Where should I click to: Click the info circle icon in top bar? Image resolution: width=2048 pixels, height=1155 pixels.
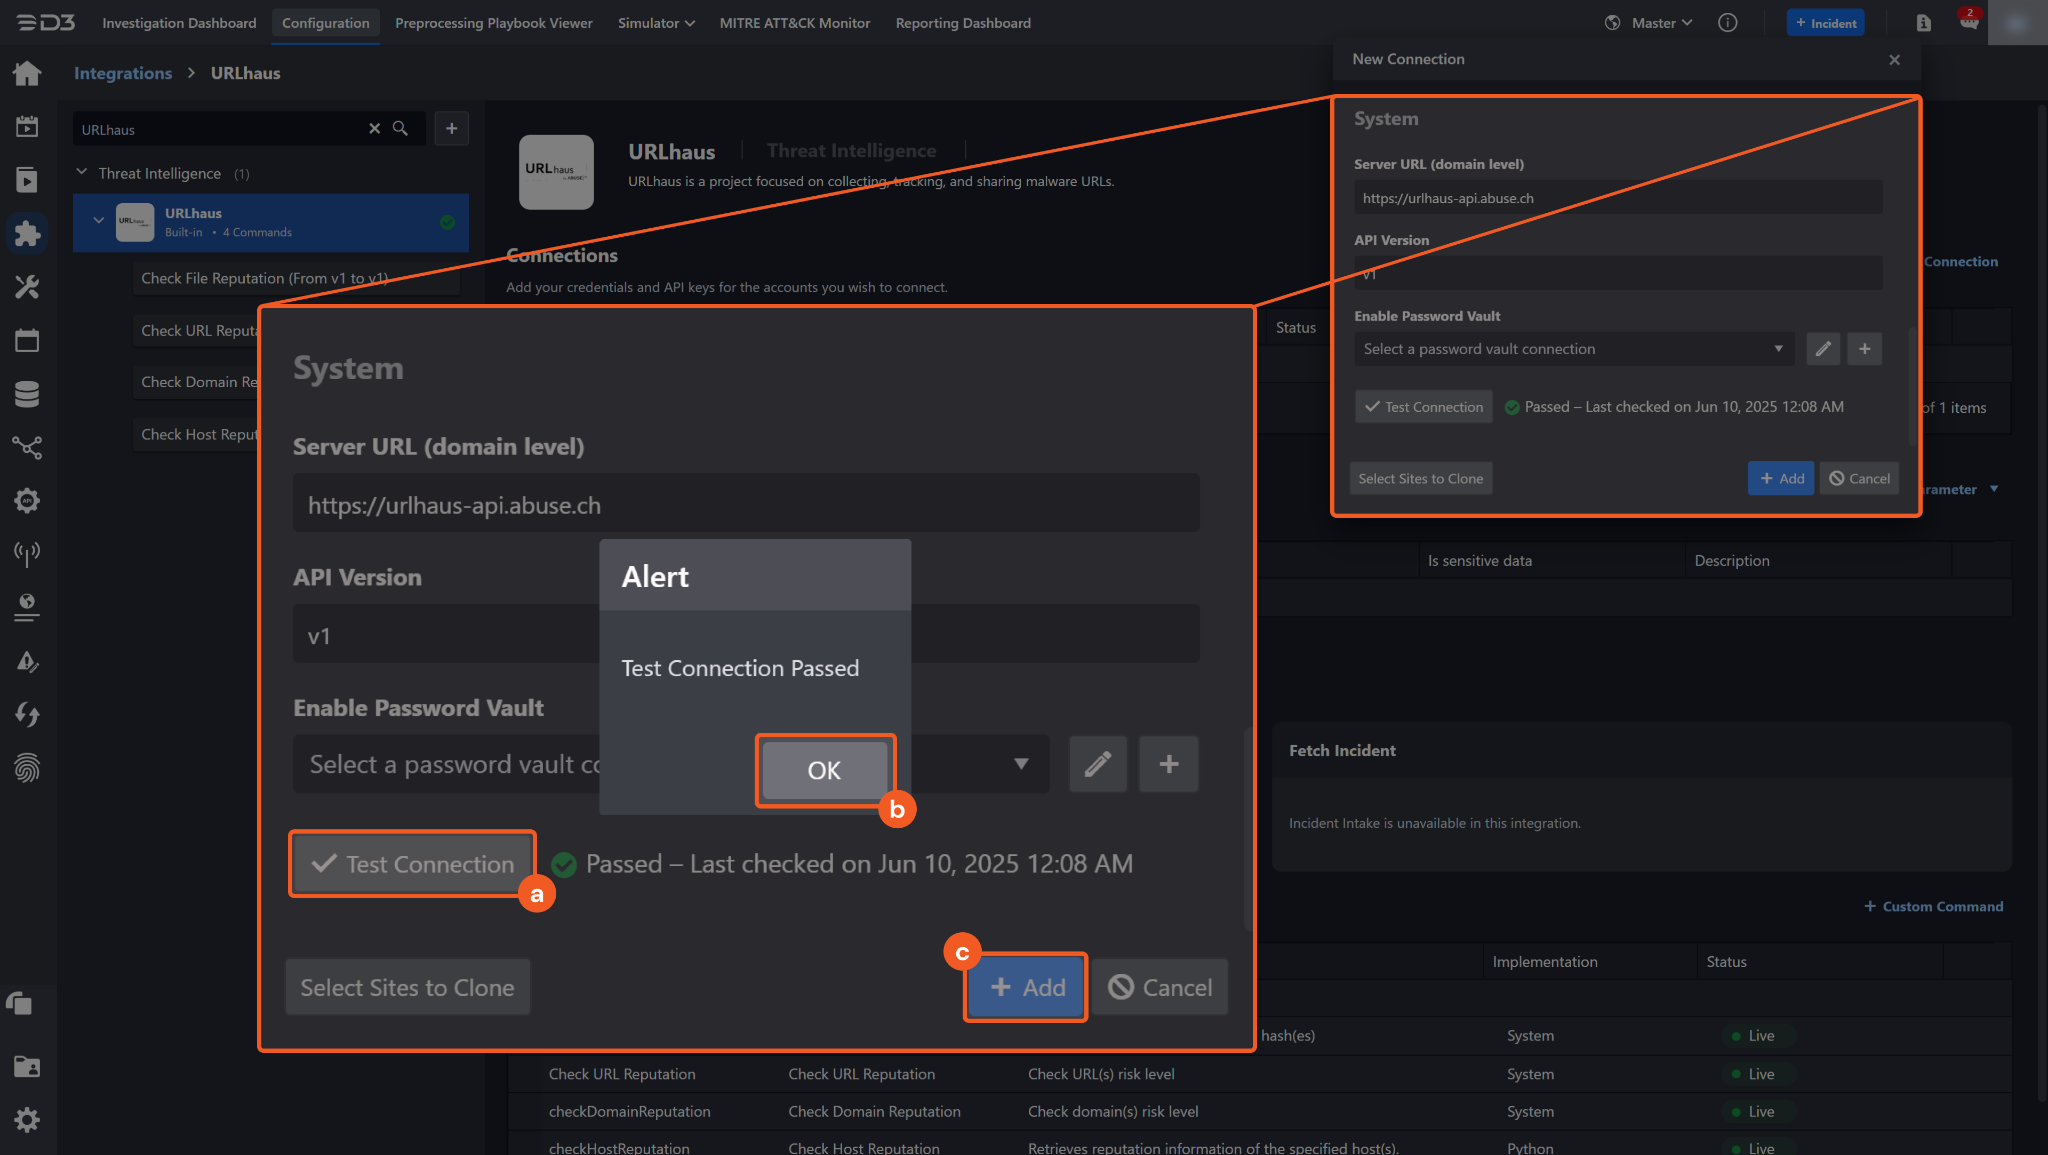point(1727,23)
